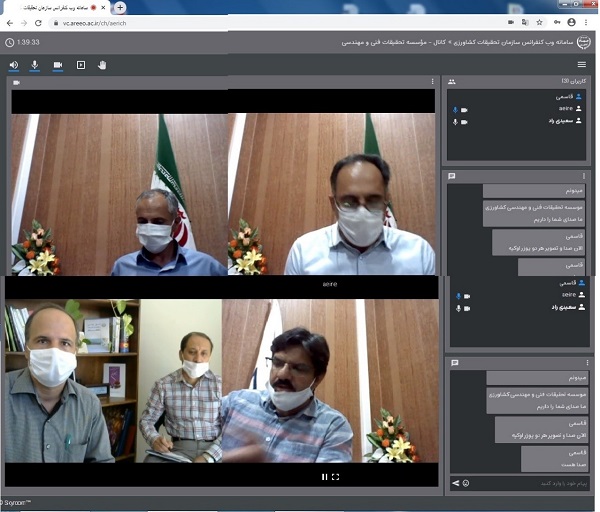The image size is (600, 512).
Task: Pause the lower video feed
Action: point(324,477)
